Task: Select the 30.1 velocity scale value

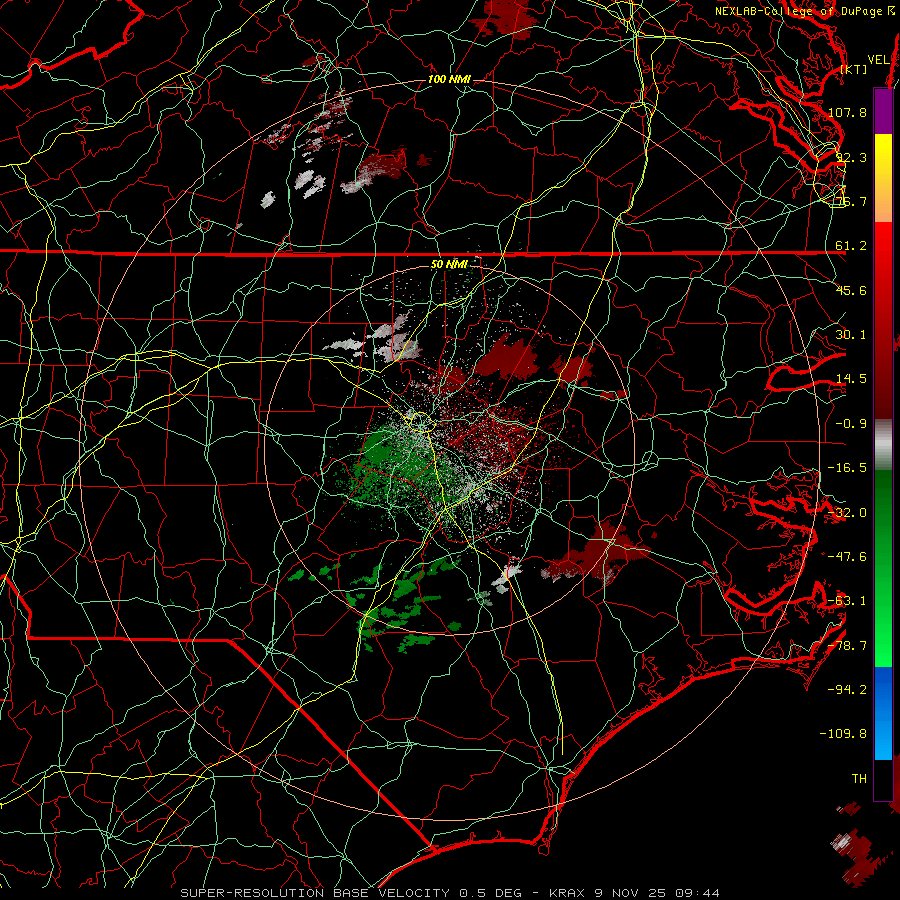Action: [x=851, y=335]
